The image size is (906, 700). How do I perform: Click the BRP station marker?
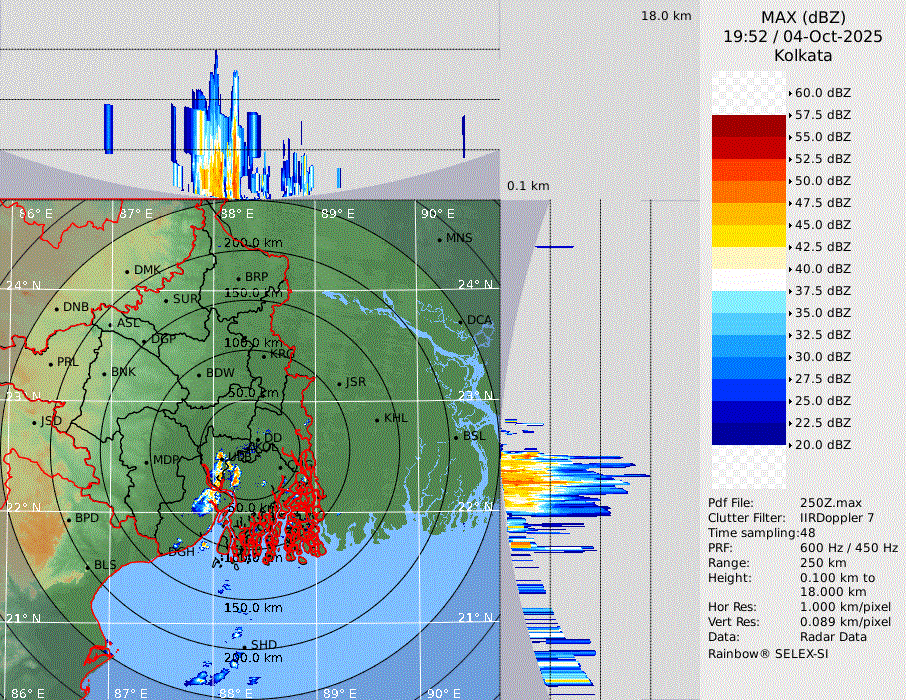tap(239, 278)
